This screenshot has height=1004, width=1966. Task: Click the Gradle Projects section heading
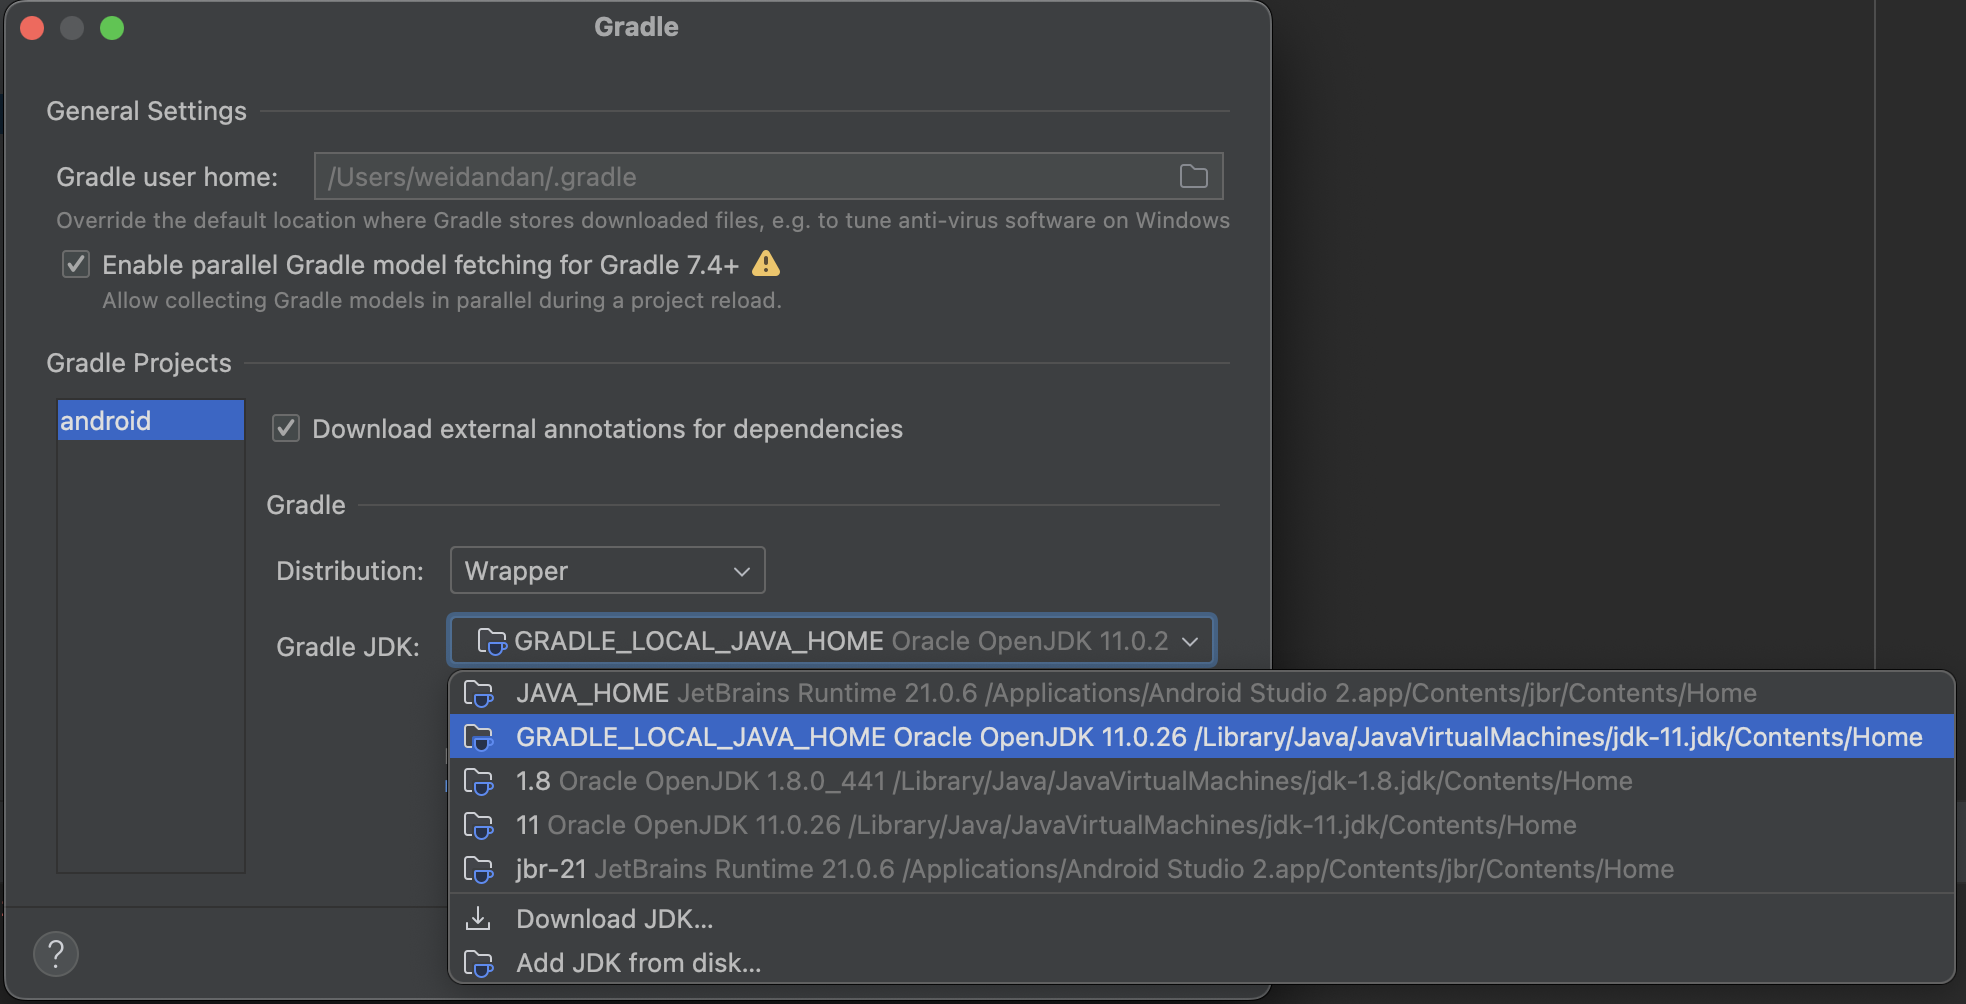point(139,363)
